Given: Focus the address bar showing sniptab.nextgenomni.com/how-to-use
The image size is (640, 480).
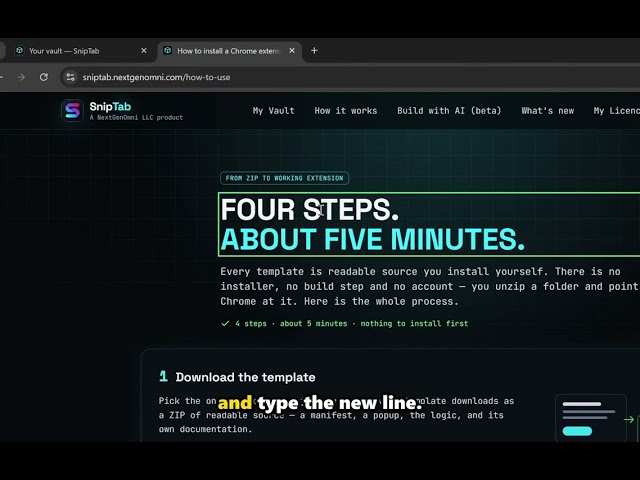Looking at the screenshot, I should tap(351, 77).
